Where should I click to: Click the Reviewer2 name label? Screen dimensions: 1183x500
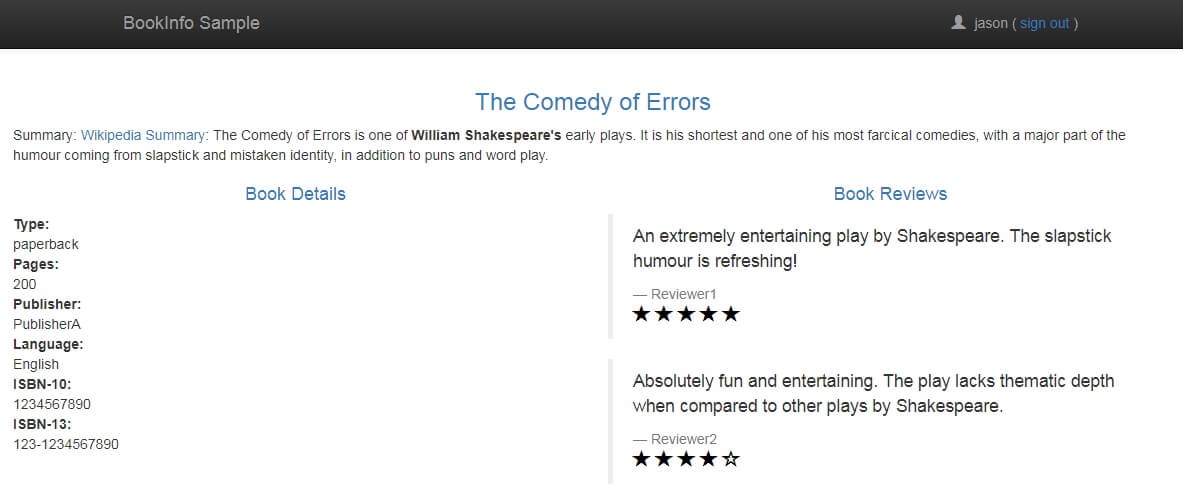click(684, 439)
